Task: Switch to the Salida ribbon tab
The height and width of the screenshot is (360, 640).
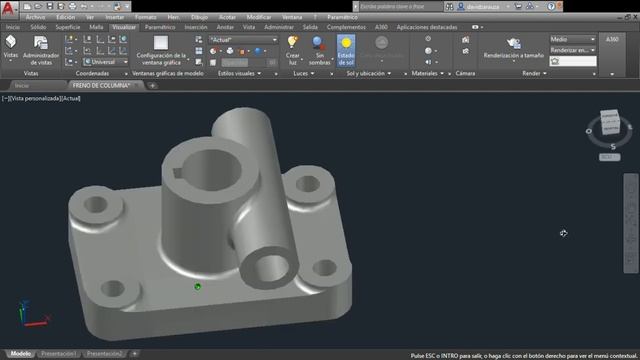Action: 310,27
